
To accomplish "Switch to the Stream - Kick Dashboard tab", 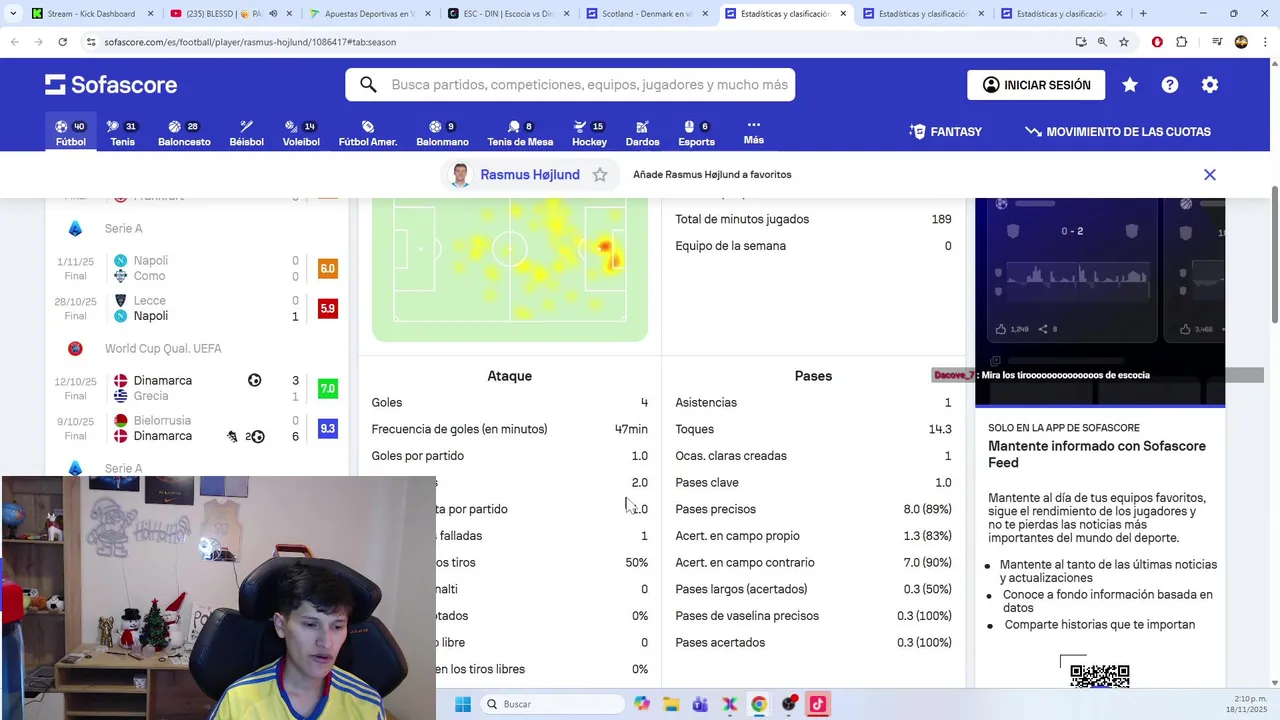I will (x=91, y=14).
